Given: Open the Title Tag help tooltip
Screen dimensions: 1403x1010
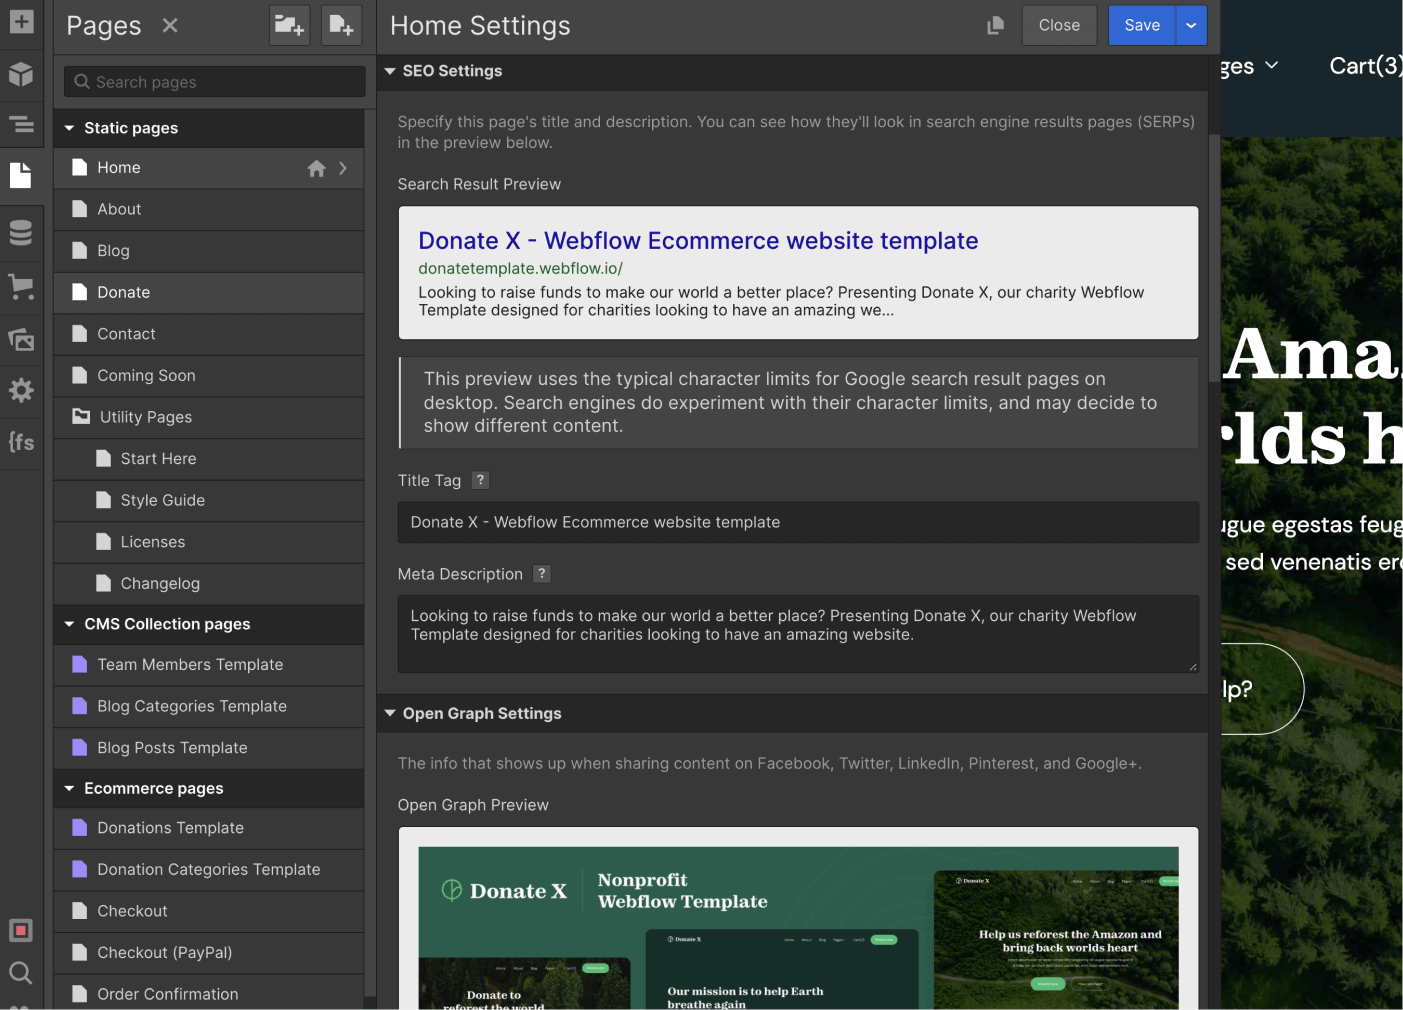Looking at the screenshot, I should click(x=480, y=480).
